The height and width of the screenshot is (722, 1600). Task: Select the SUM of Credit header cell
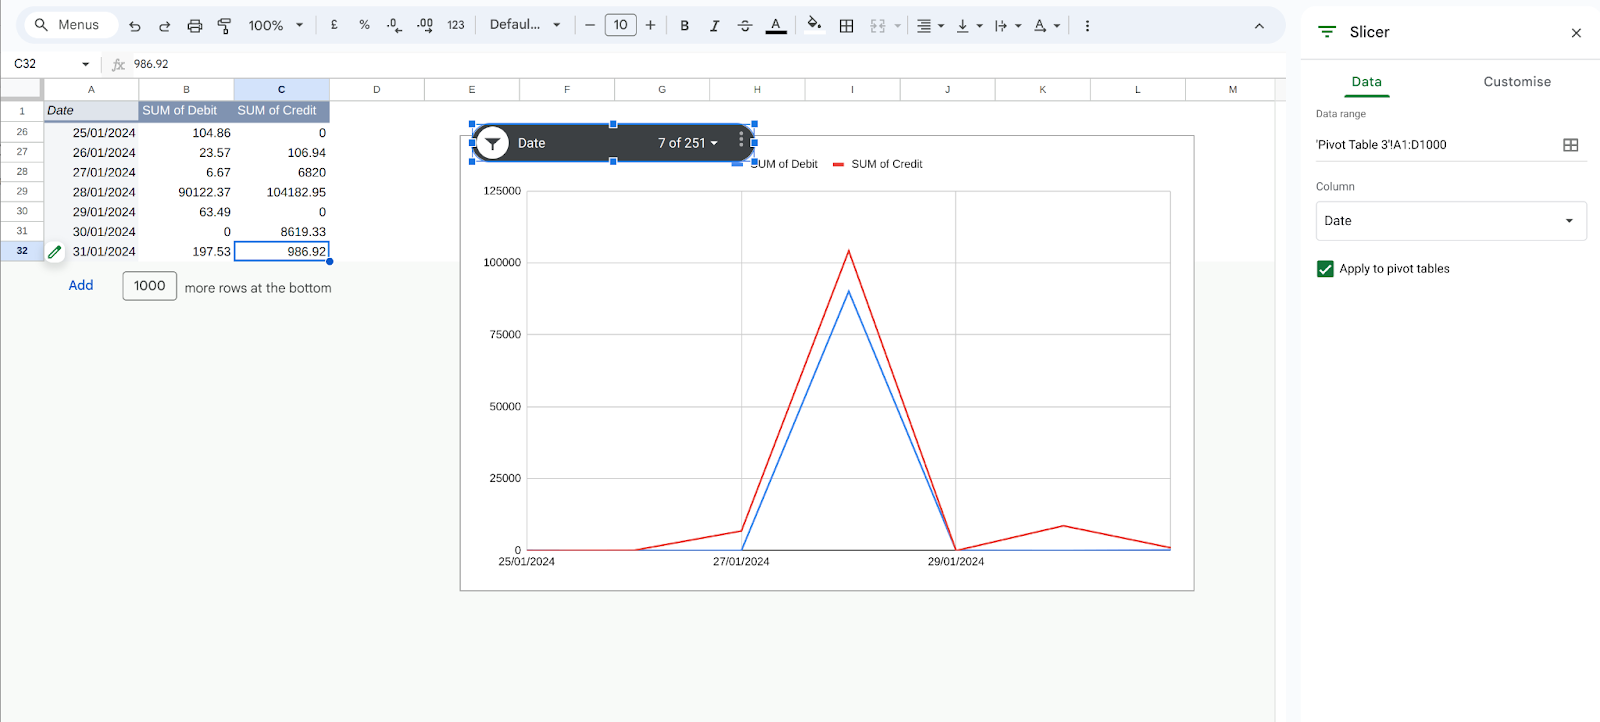(282, 111)
